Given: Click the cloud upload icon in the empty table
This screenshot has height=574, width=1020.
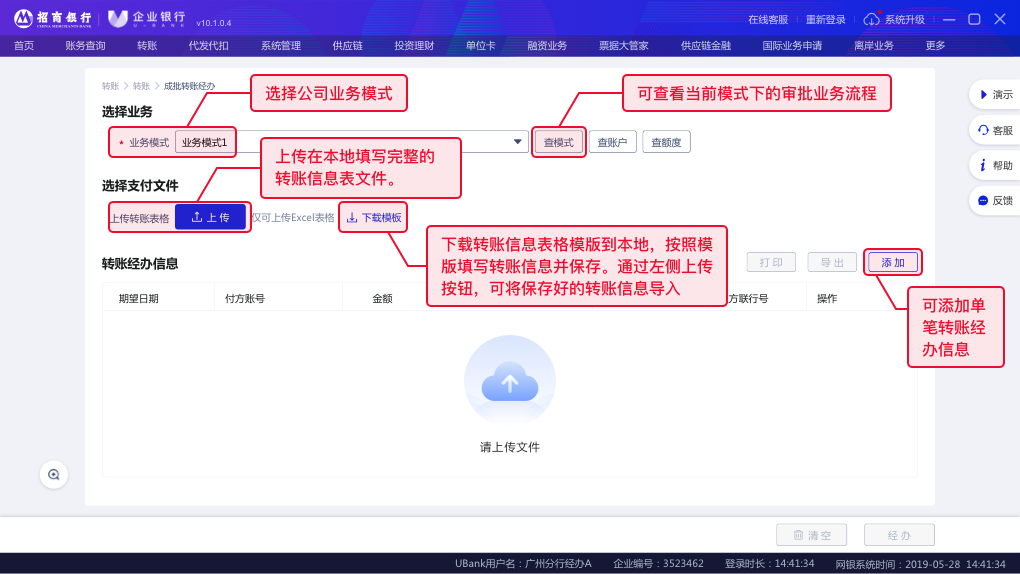Looking at the screenshot, I should 510,380.
